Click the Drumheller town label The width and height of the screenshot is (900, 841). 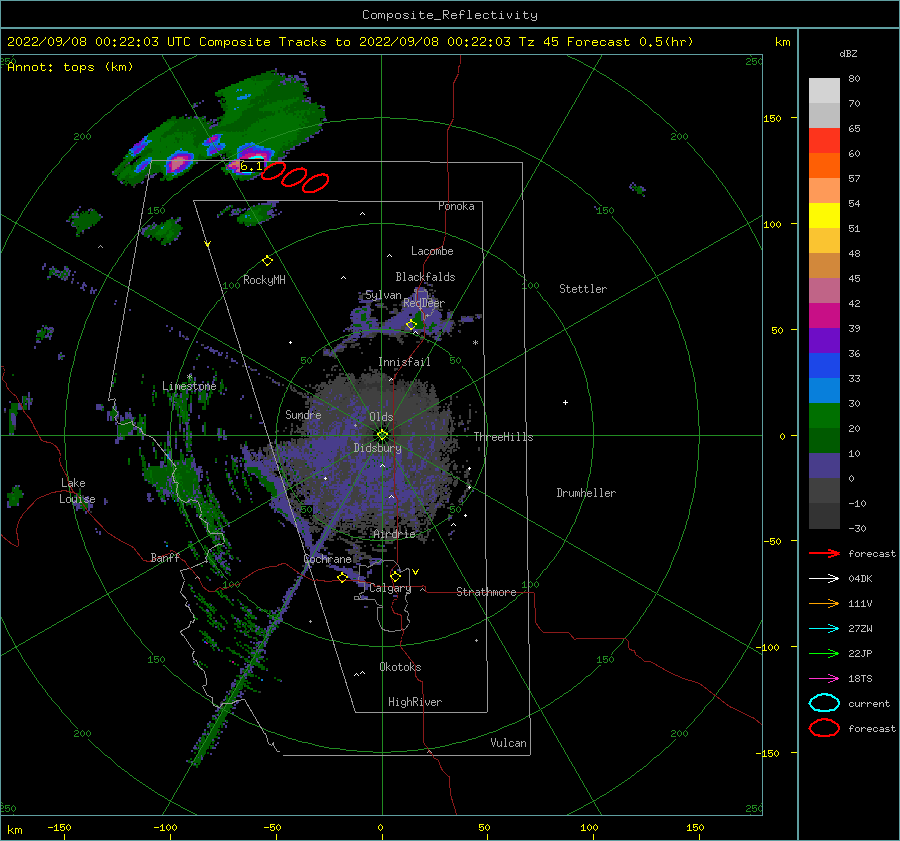(x=586, y=493)
